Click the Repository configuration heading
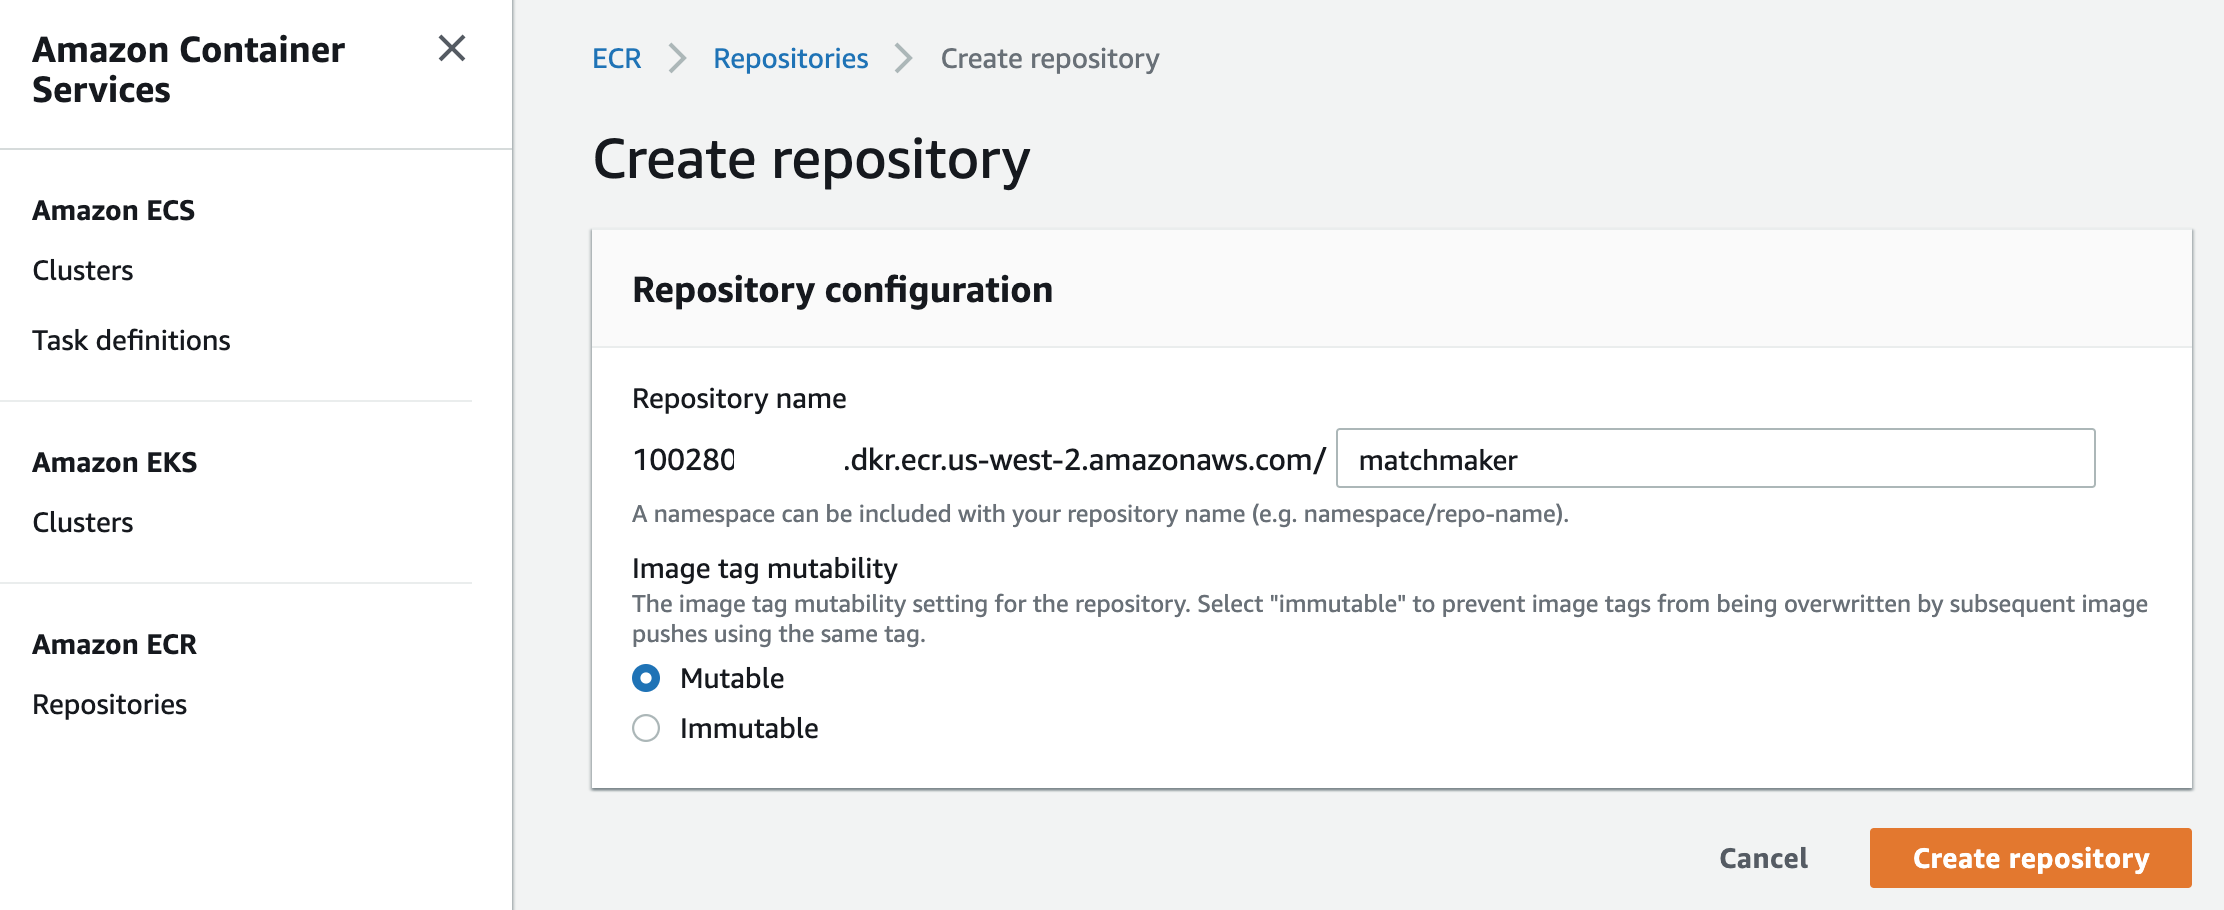Viewport: 2224px width, 910px height. click(842, 289)
